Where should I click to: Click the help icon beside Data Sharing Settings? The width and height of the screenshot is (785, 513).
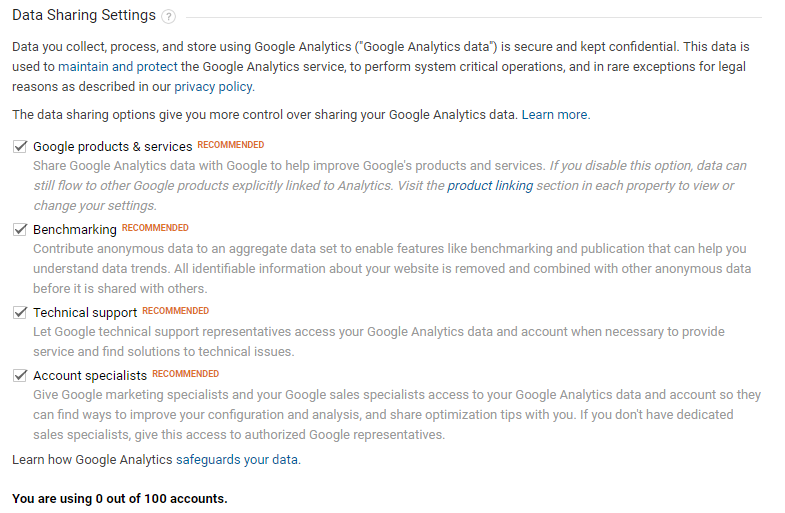click(x=168, y=17)
